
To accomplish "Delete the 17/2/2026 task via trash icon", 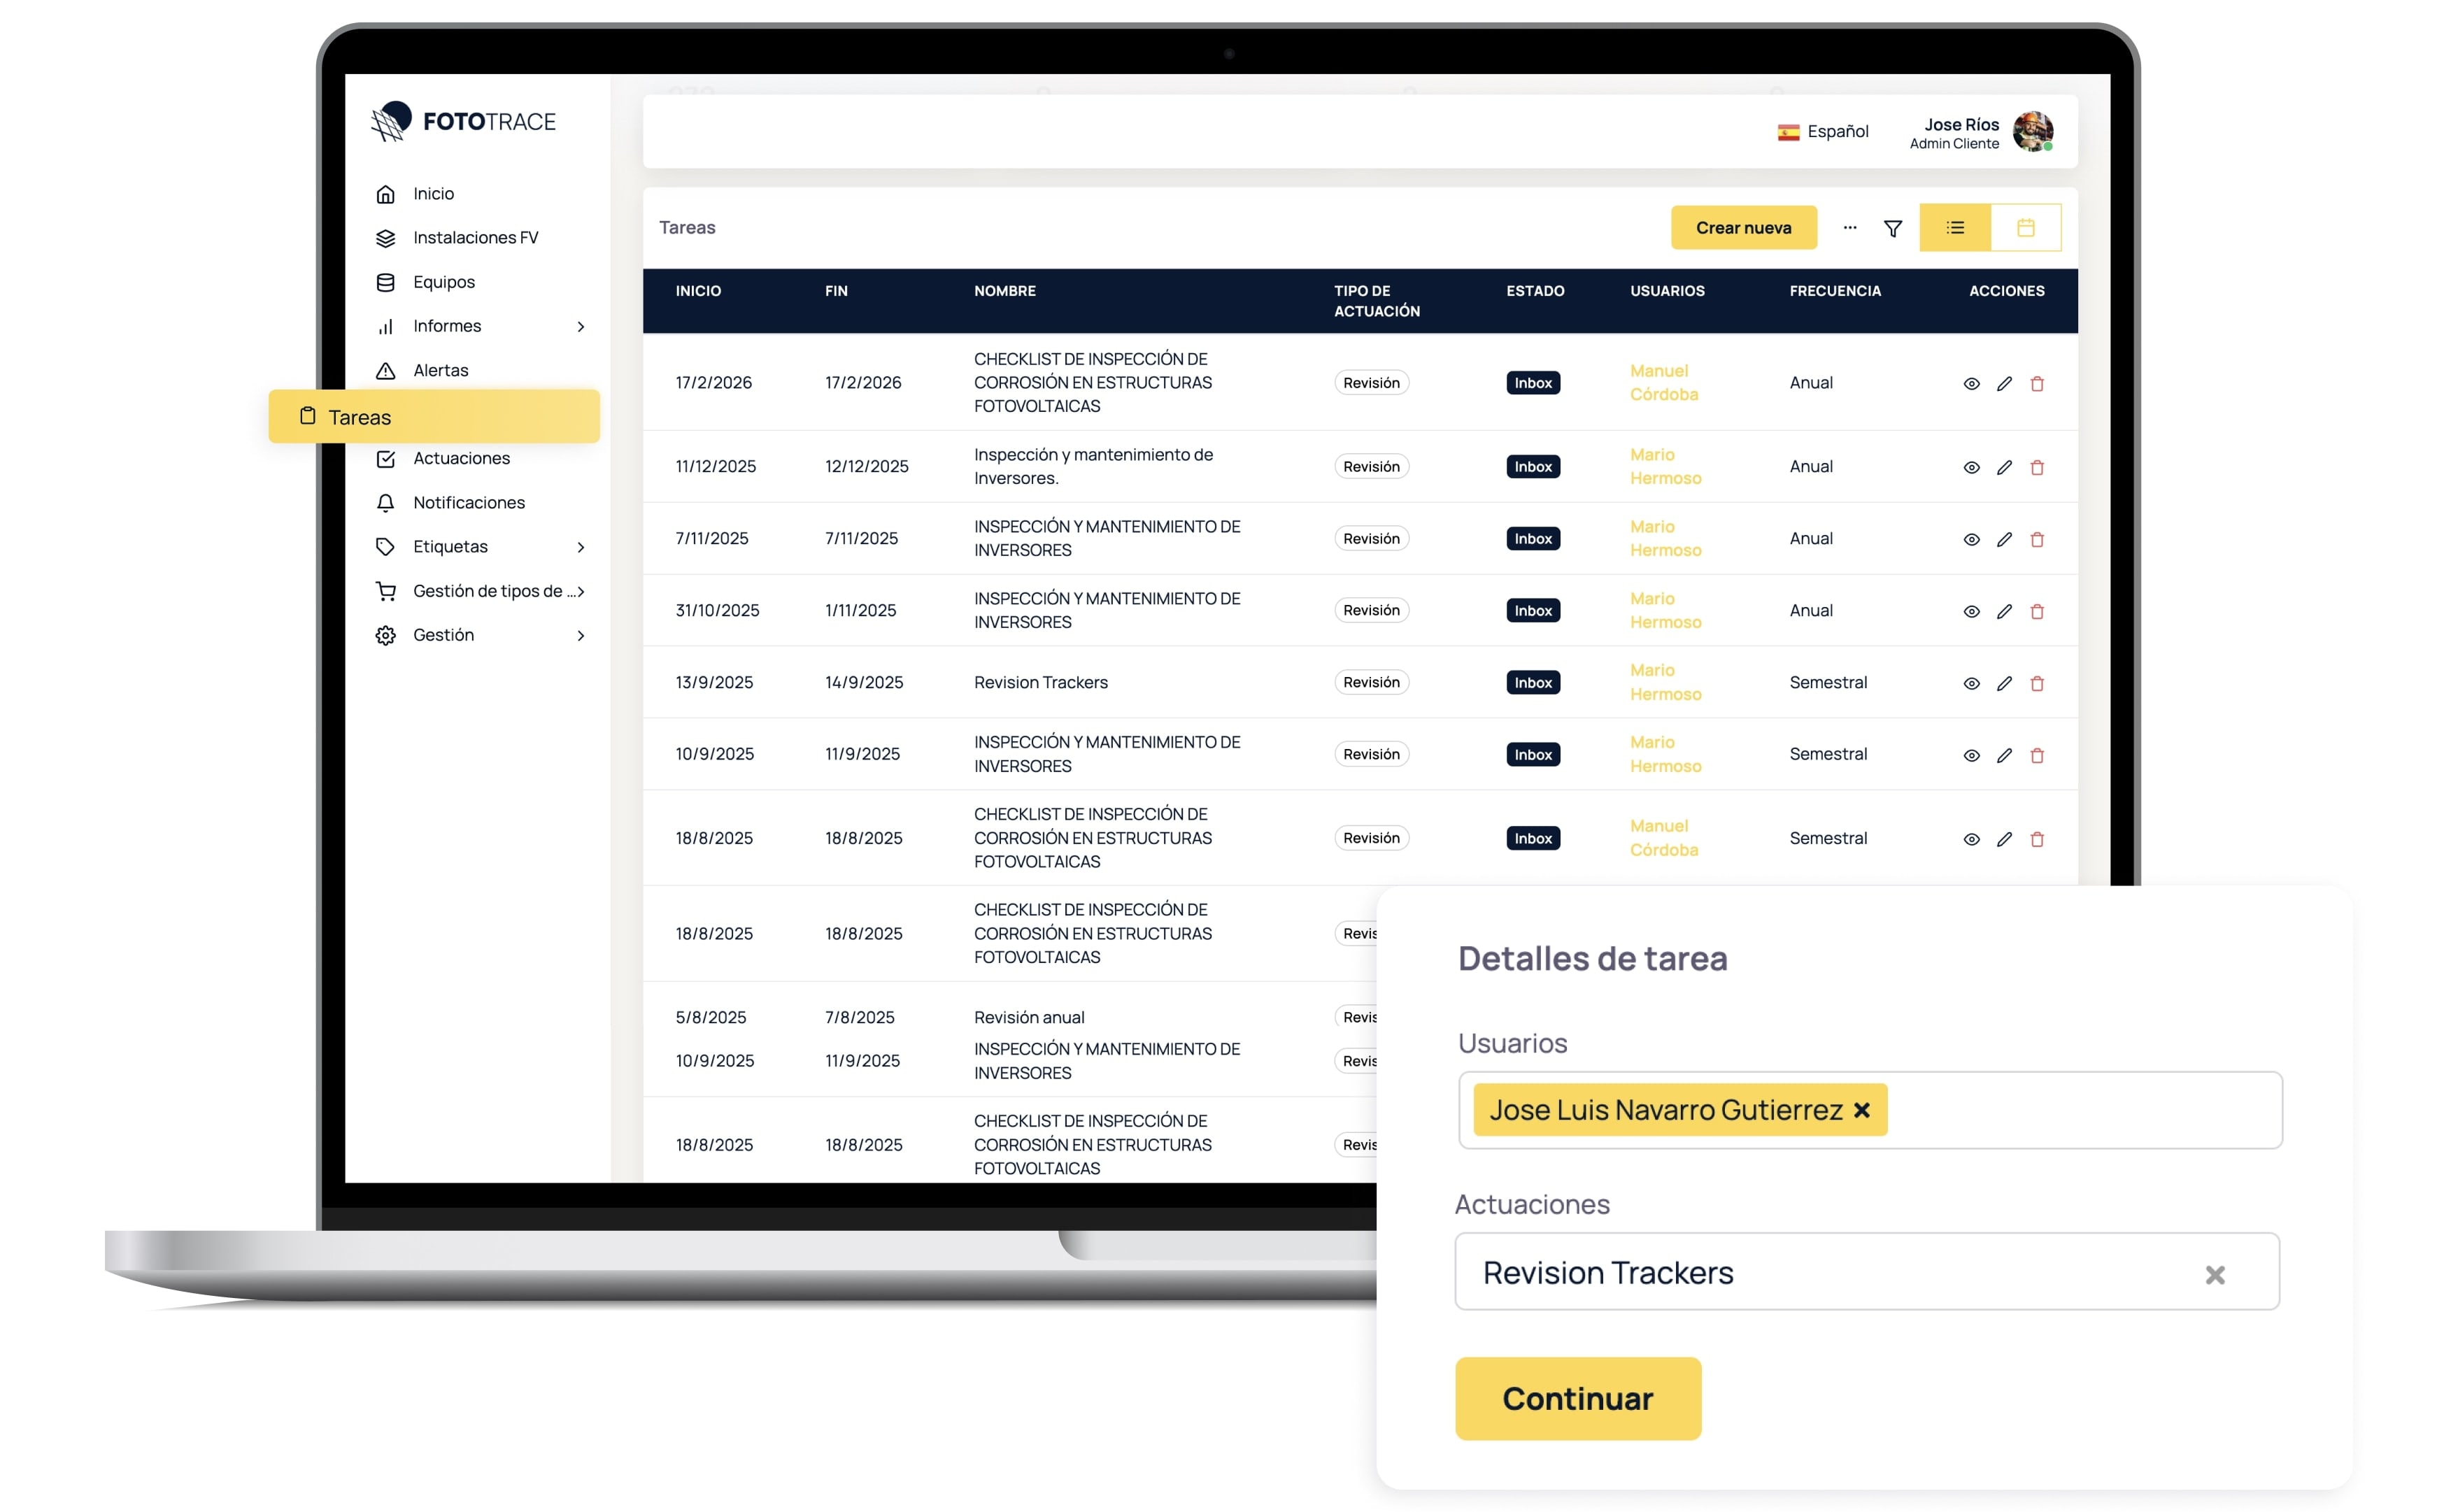I will 2036,384.
